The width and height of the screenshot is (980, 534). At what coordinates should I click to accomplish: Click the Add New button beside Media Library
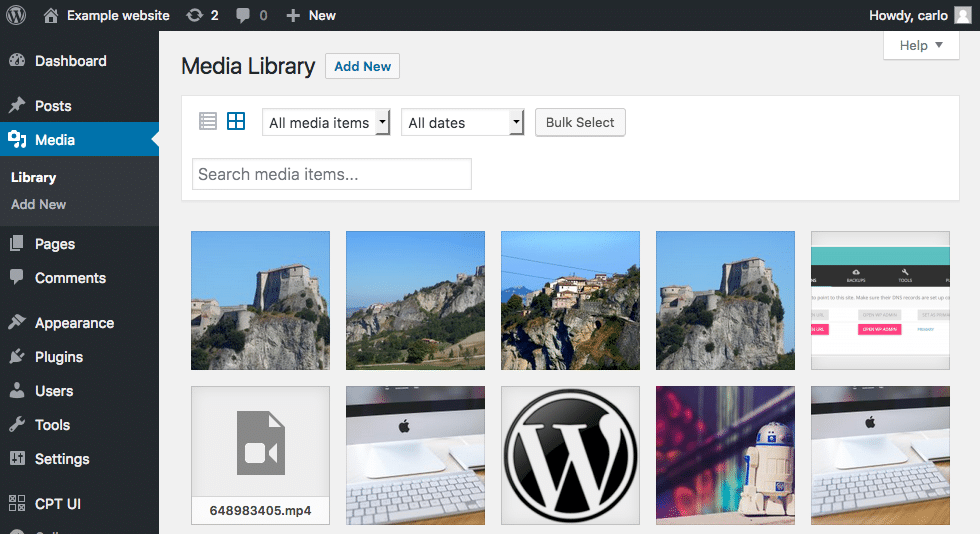[x=362, y=66]
